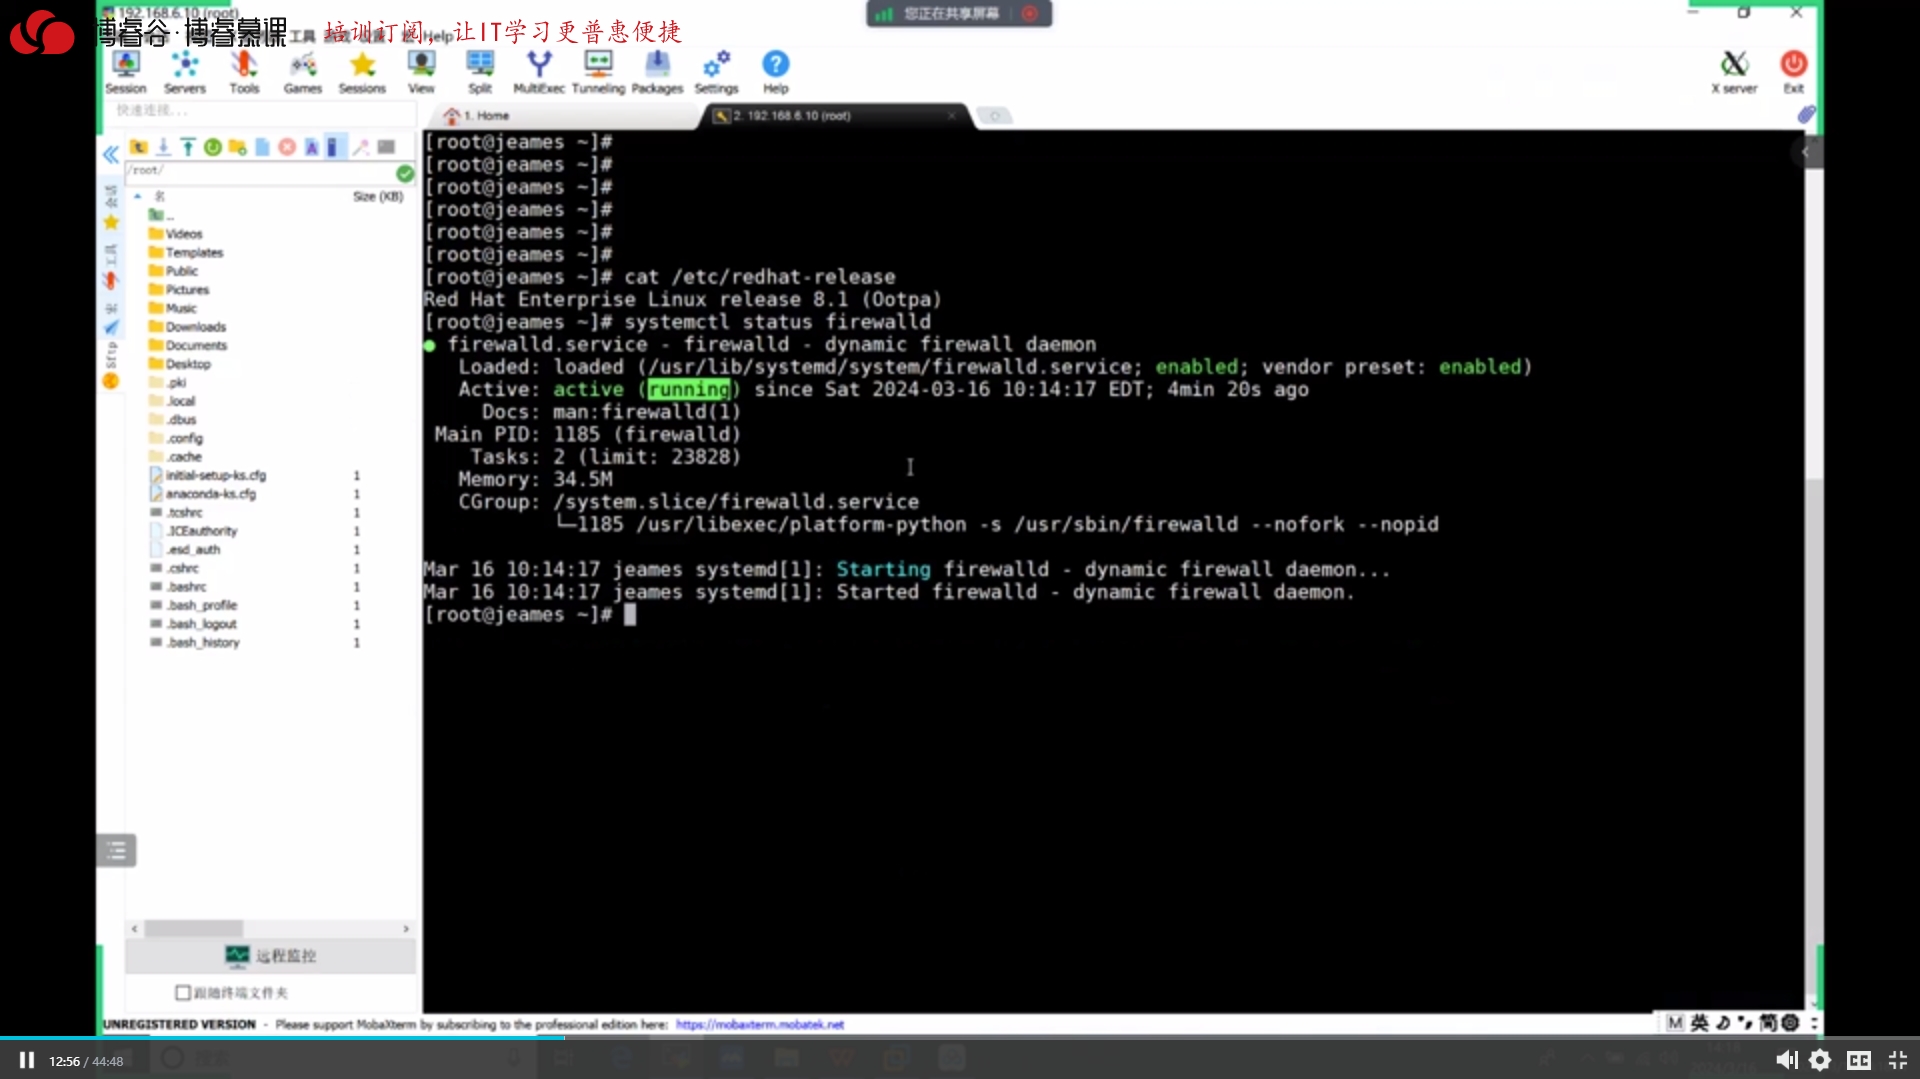
Task: Open the View toolbar icon
Action: [421, 72]
